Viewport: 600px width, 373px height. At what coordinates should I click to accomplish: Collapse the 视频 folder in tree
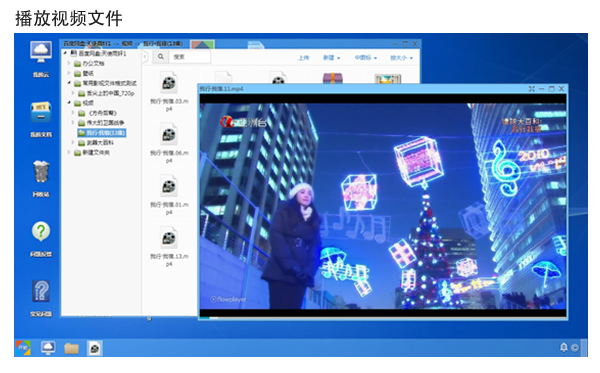pyautogui.click(x=69, y=103)
